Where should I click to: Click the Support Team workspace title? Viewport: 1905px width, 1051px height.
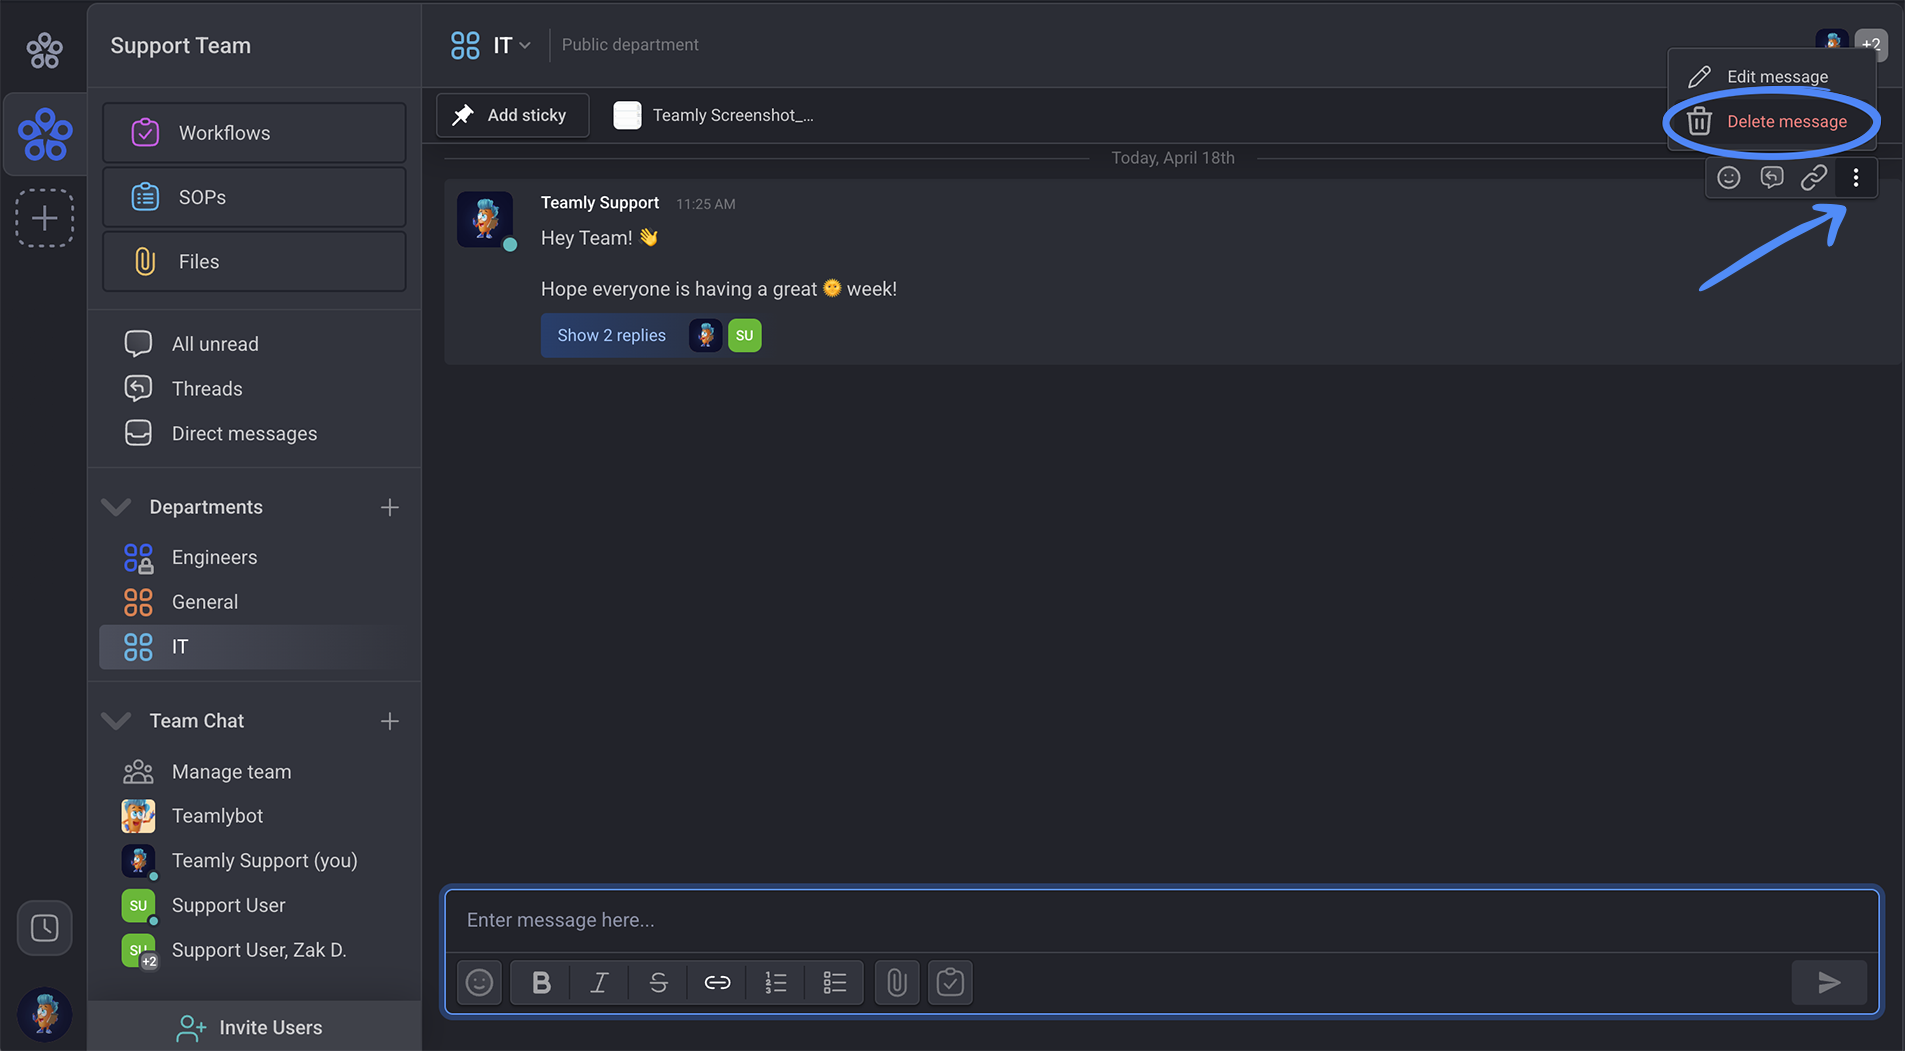(180, 45)
